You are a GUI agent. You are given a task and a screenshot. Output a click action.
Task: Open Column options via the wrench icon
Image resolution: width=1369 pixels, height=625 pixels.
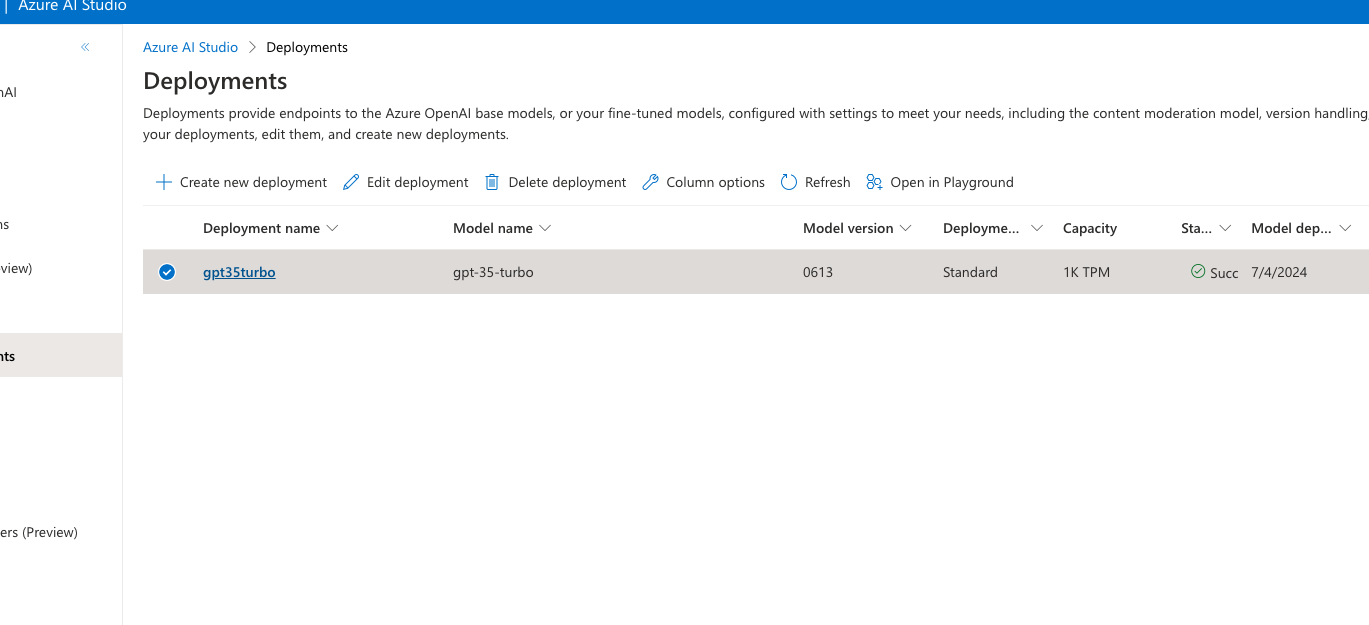pyautogui.click(x=650, y=182)
